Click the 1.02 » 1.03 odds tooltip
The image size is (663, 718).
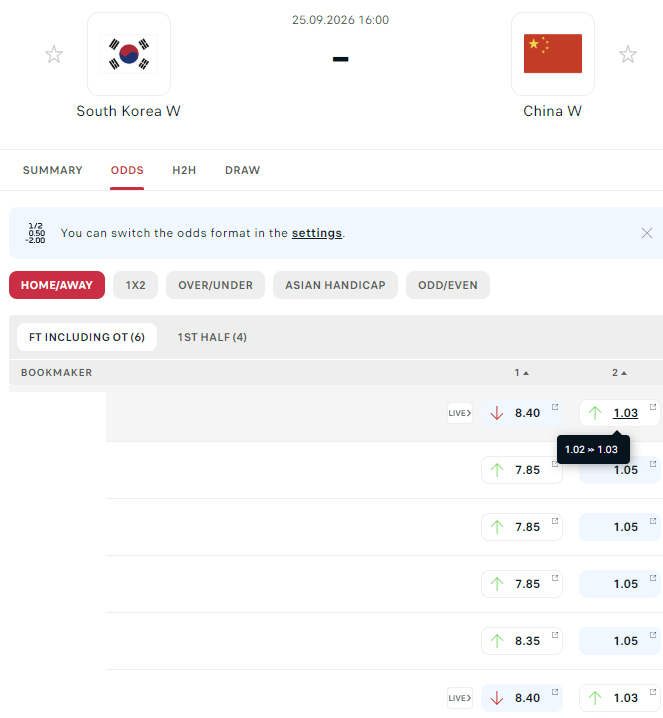pyautogui.click(x=593, y=449)
